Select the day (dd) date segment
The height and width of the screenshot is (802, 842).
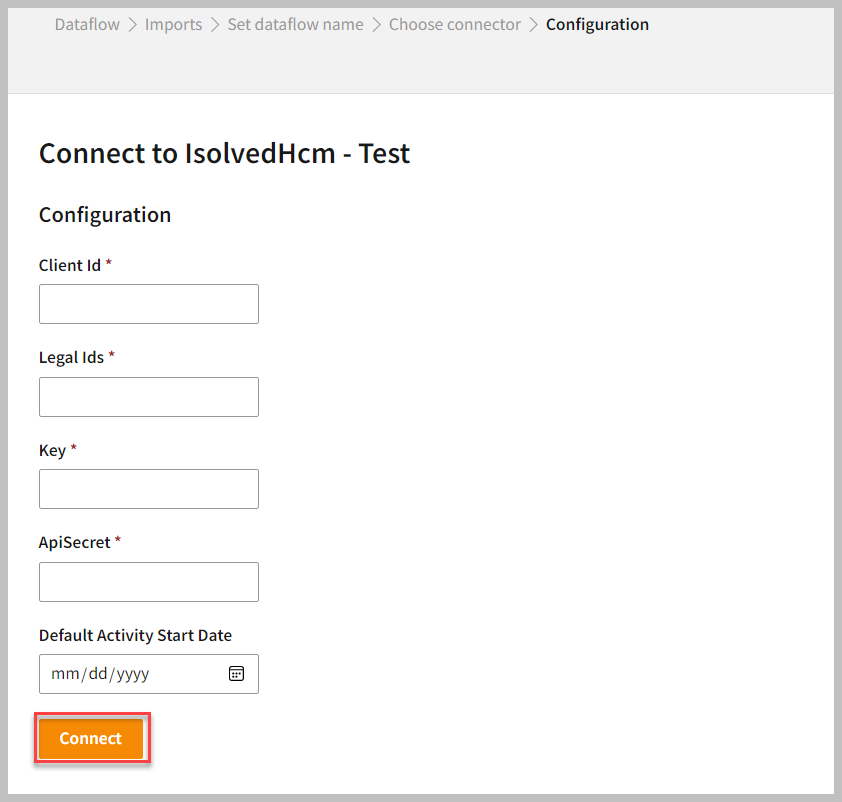97,674
